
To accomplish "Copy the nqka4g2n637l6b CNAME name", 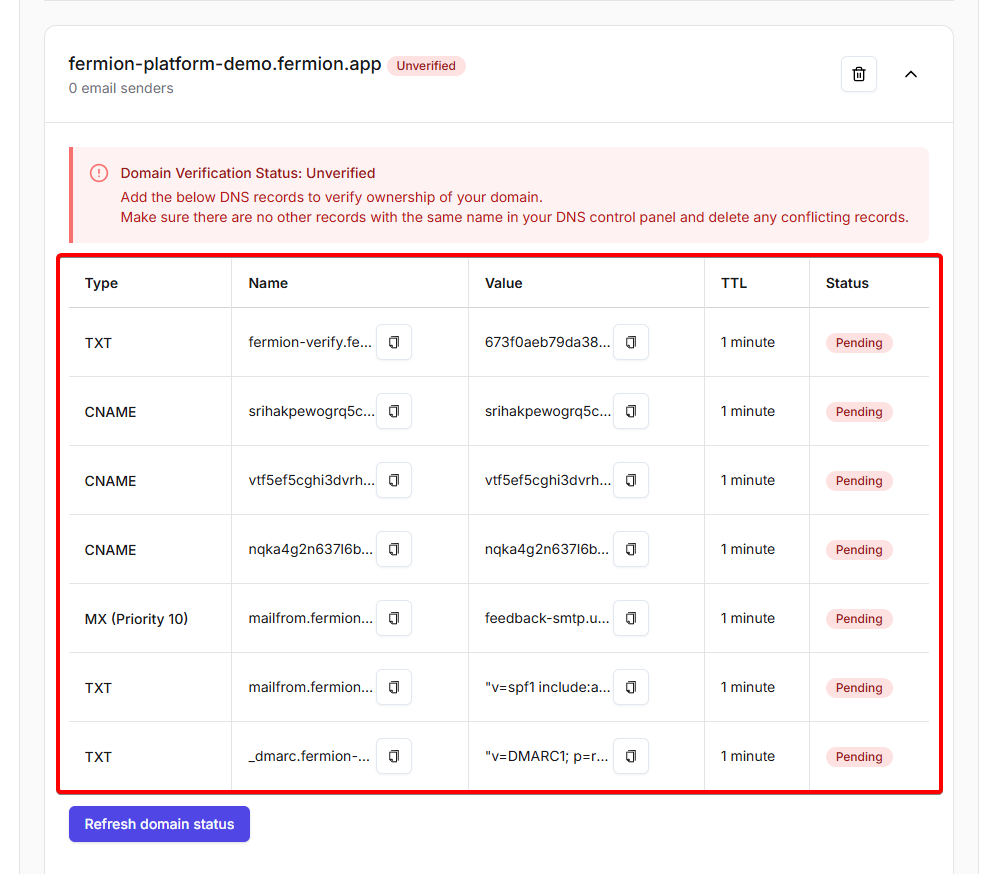I will pos(394,549).
